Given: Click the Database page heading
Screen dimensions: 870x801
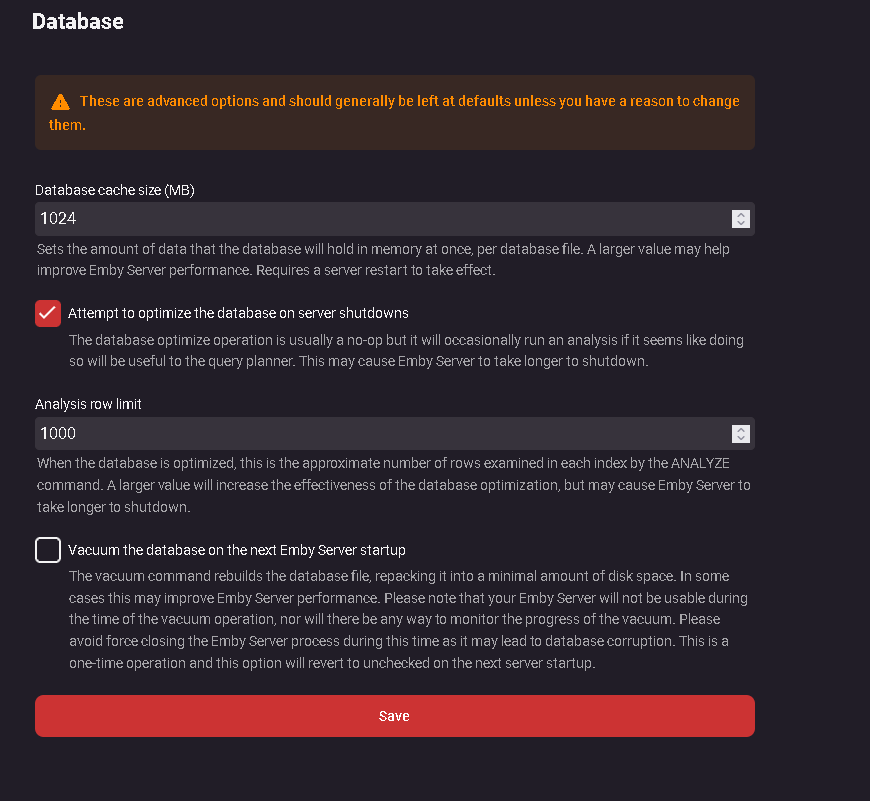Looking at the screenshot, I should coord(78,21).
